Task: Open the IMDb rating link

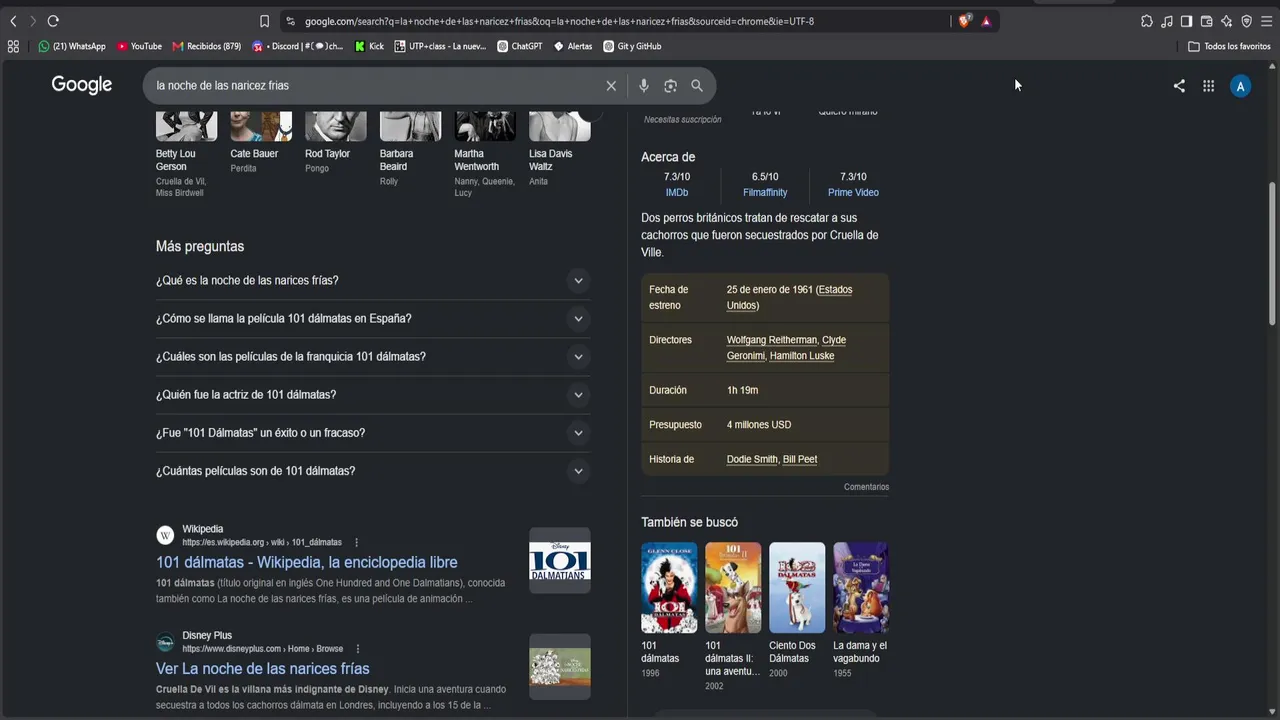Action: 677,193
